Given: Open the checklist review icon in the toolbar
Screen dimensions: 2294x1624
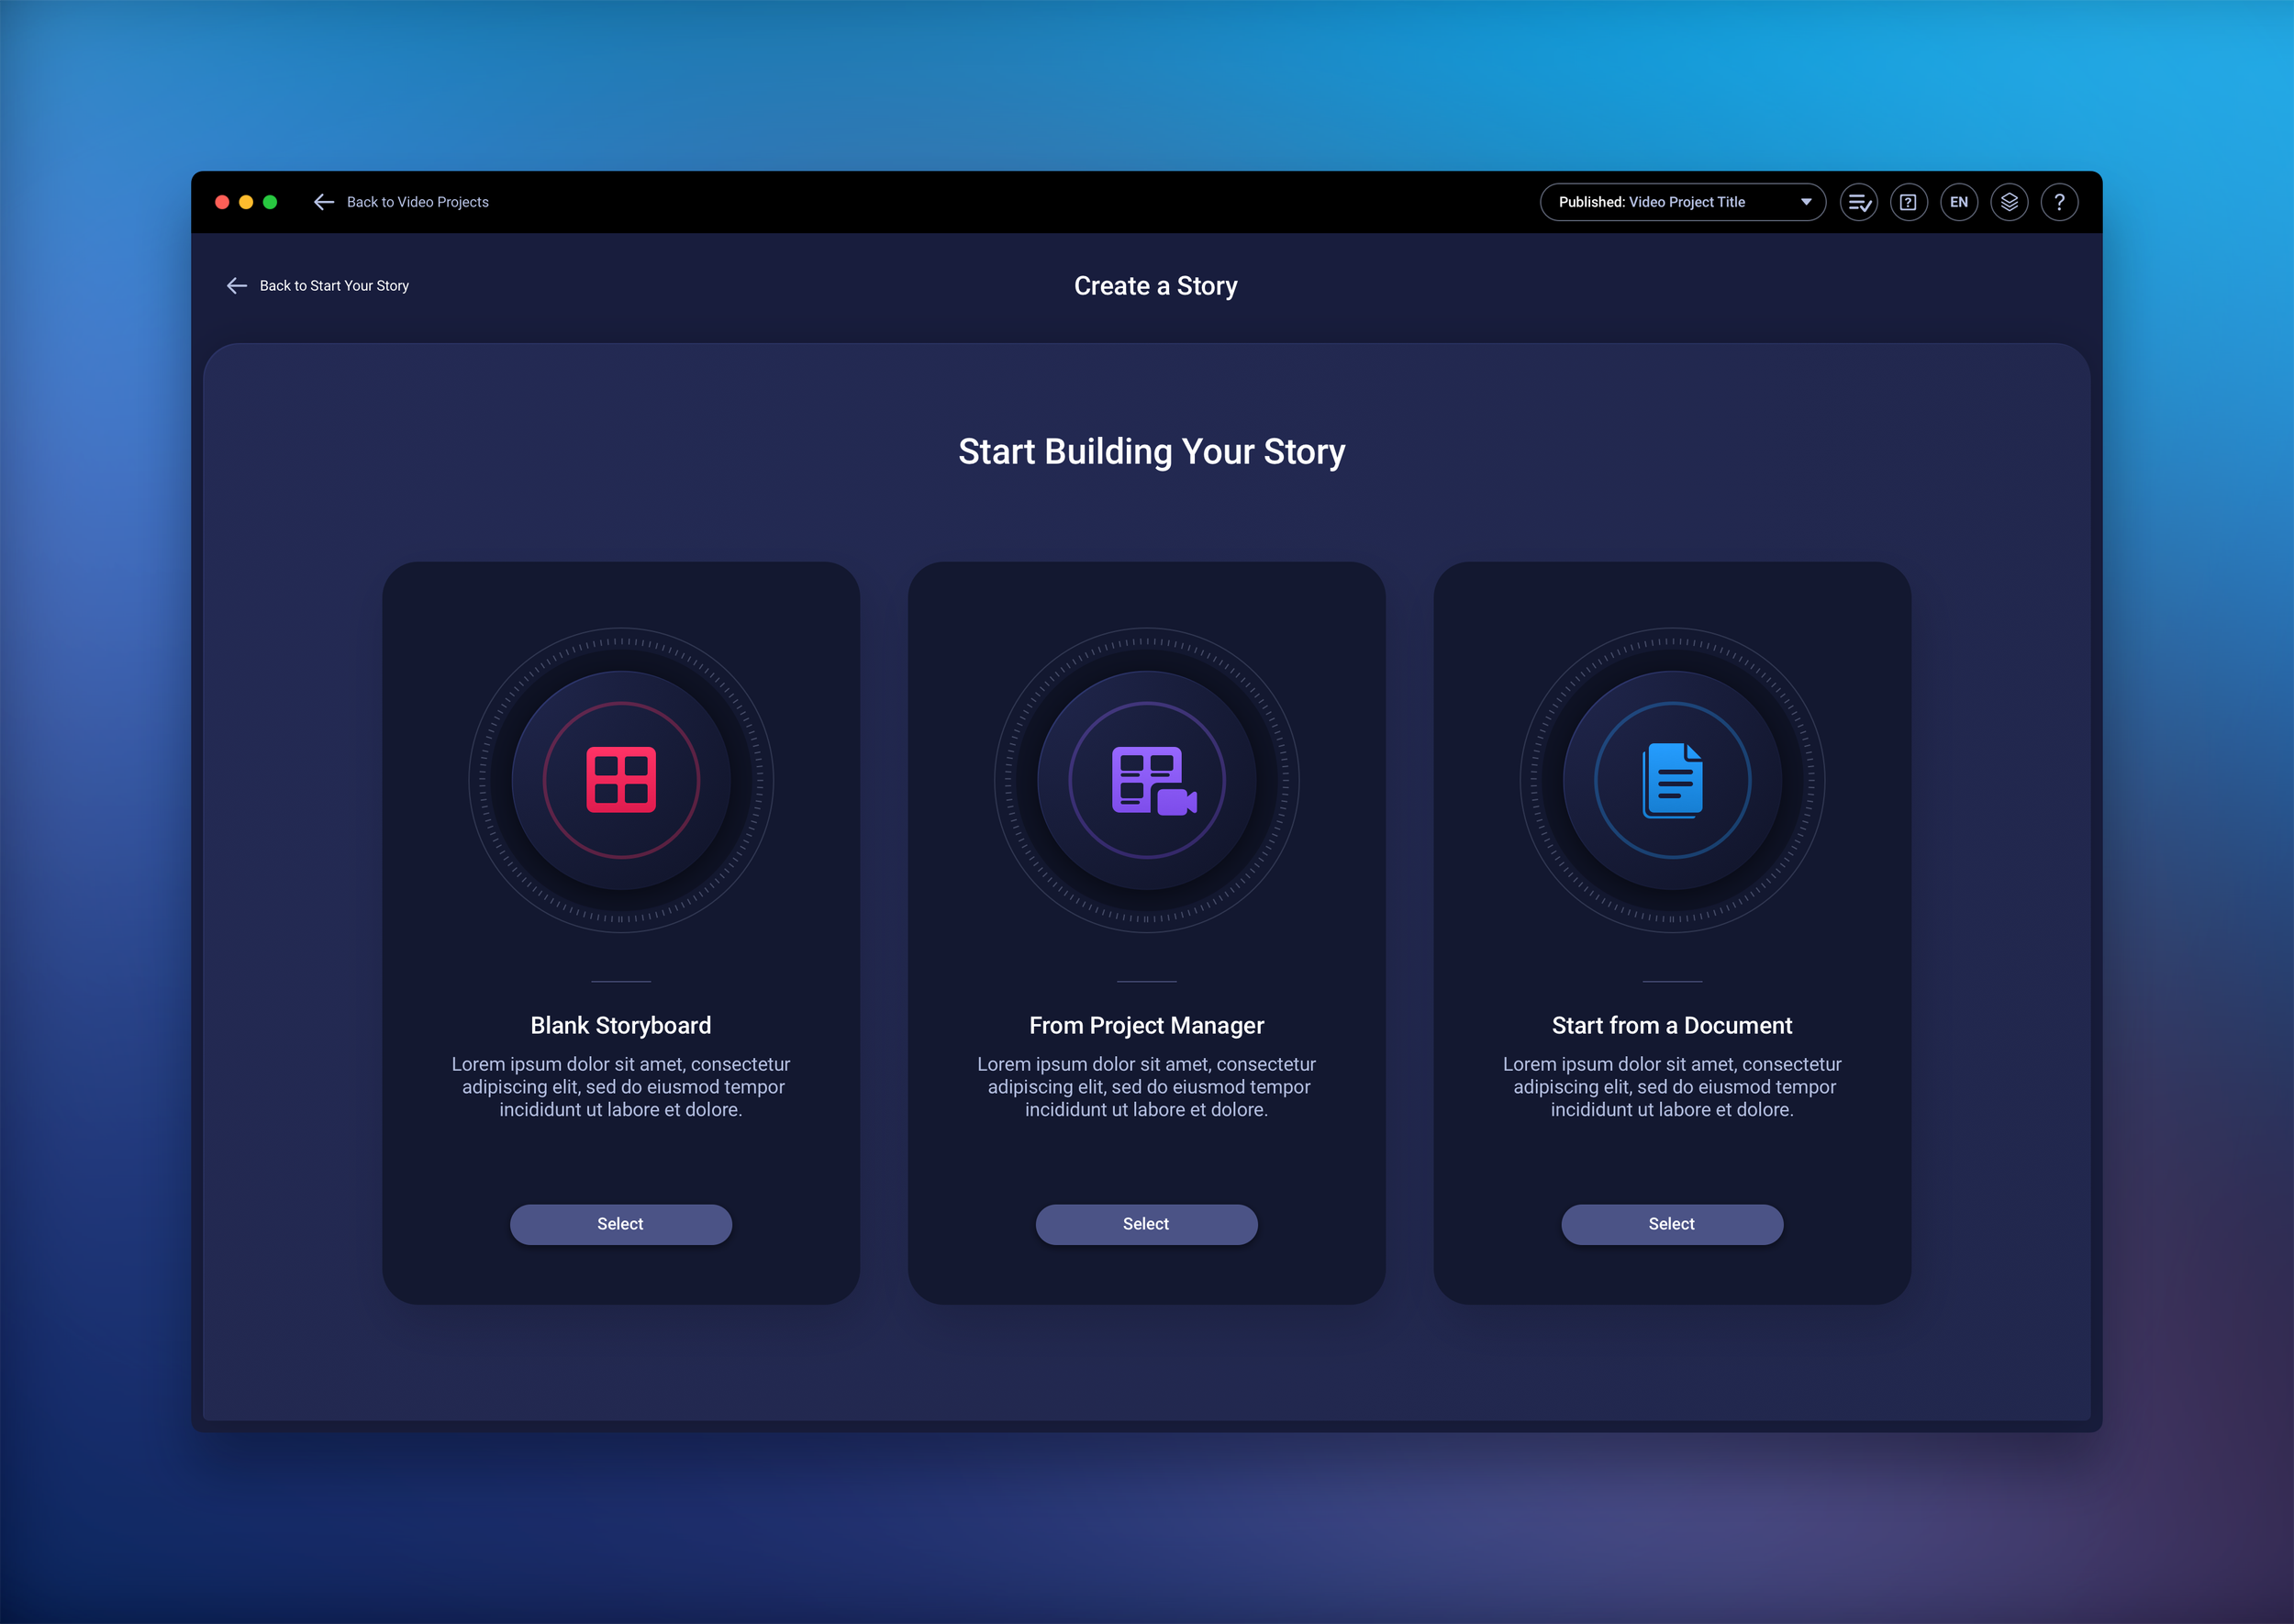Looking at the screenshot, I should 1859,202.
